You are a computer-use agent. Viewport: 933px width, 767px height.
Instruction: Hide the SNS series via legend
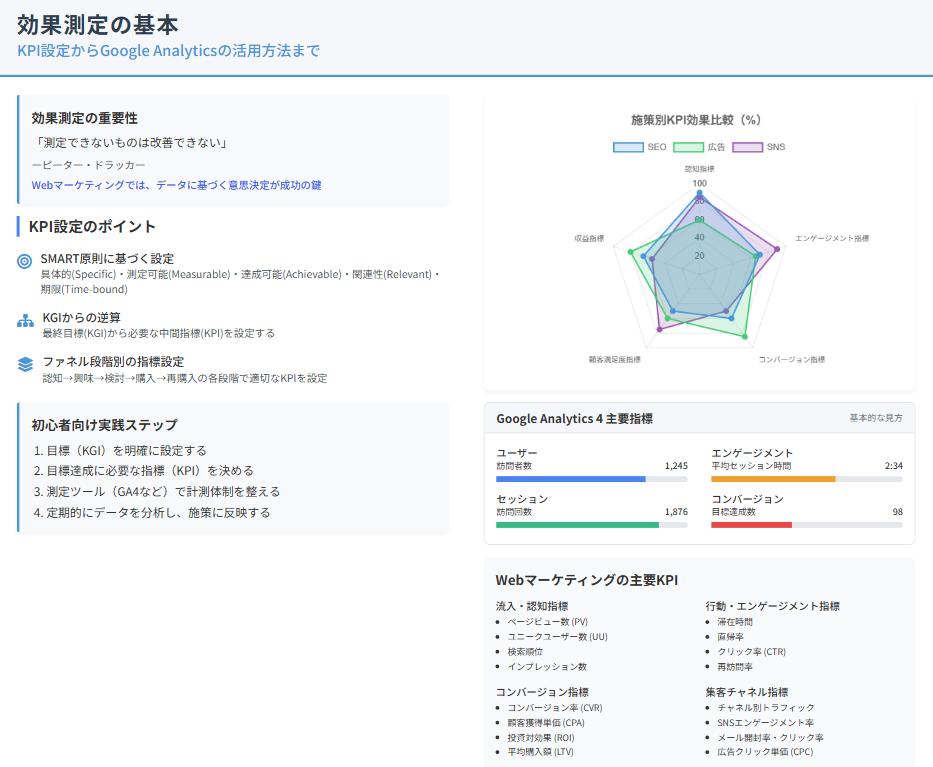[x=759, y=147]
